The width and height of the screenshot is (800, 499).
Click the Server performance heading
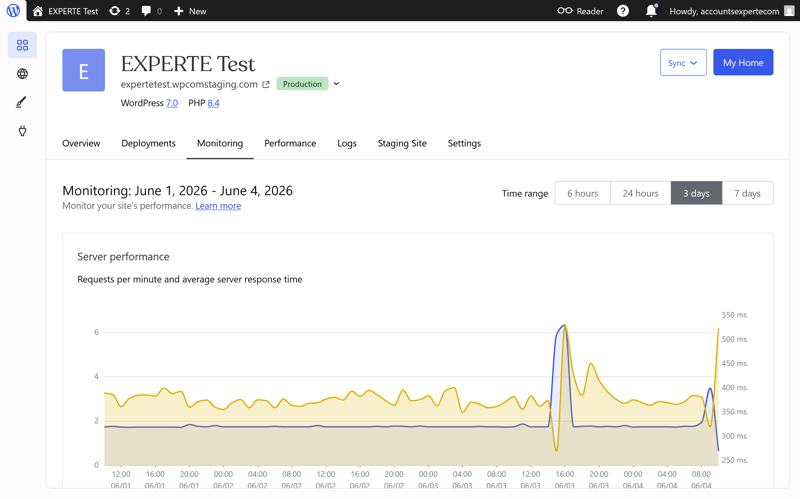(x=123, y=257)
